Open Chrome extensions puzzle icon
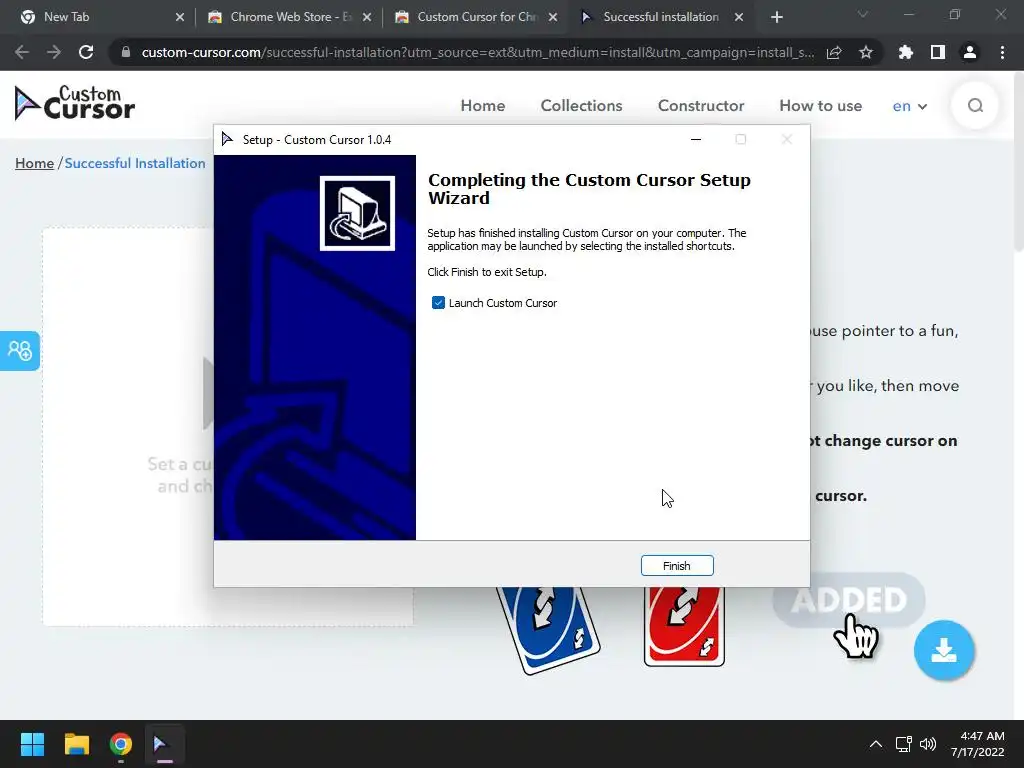Screen dimensions: 1024x768 click(x=905, y=52)
